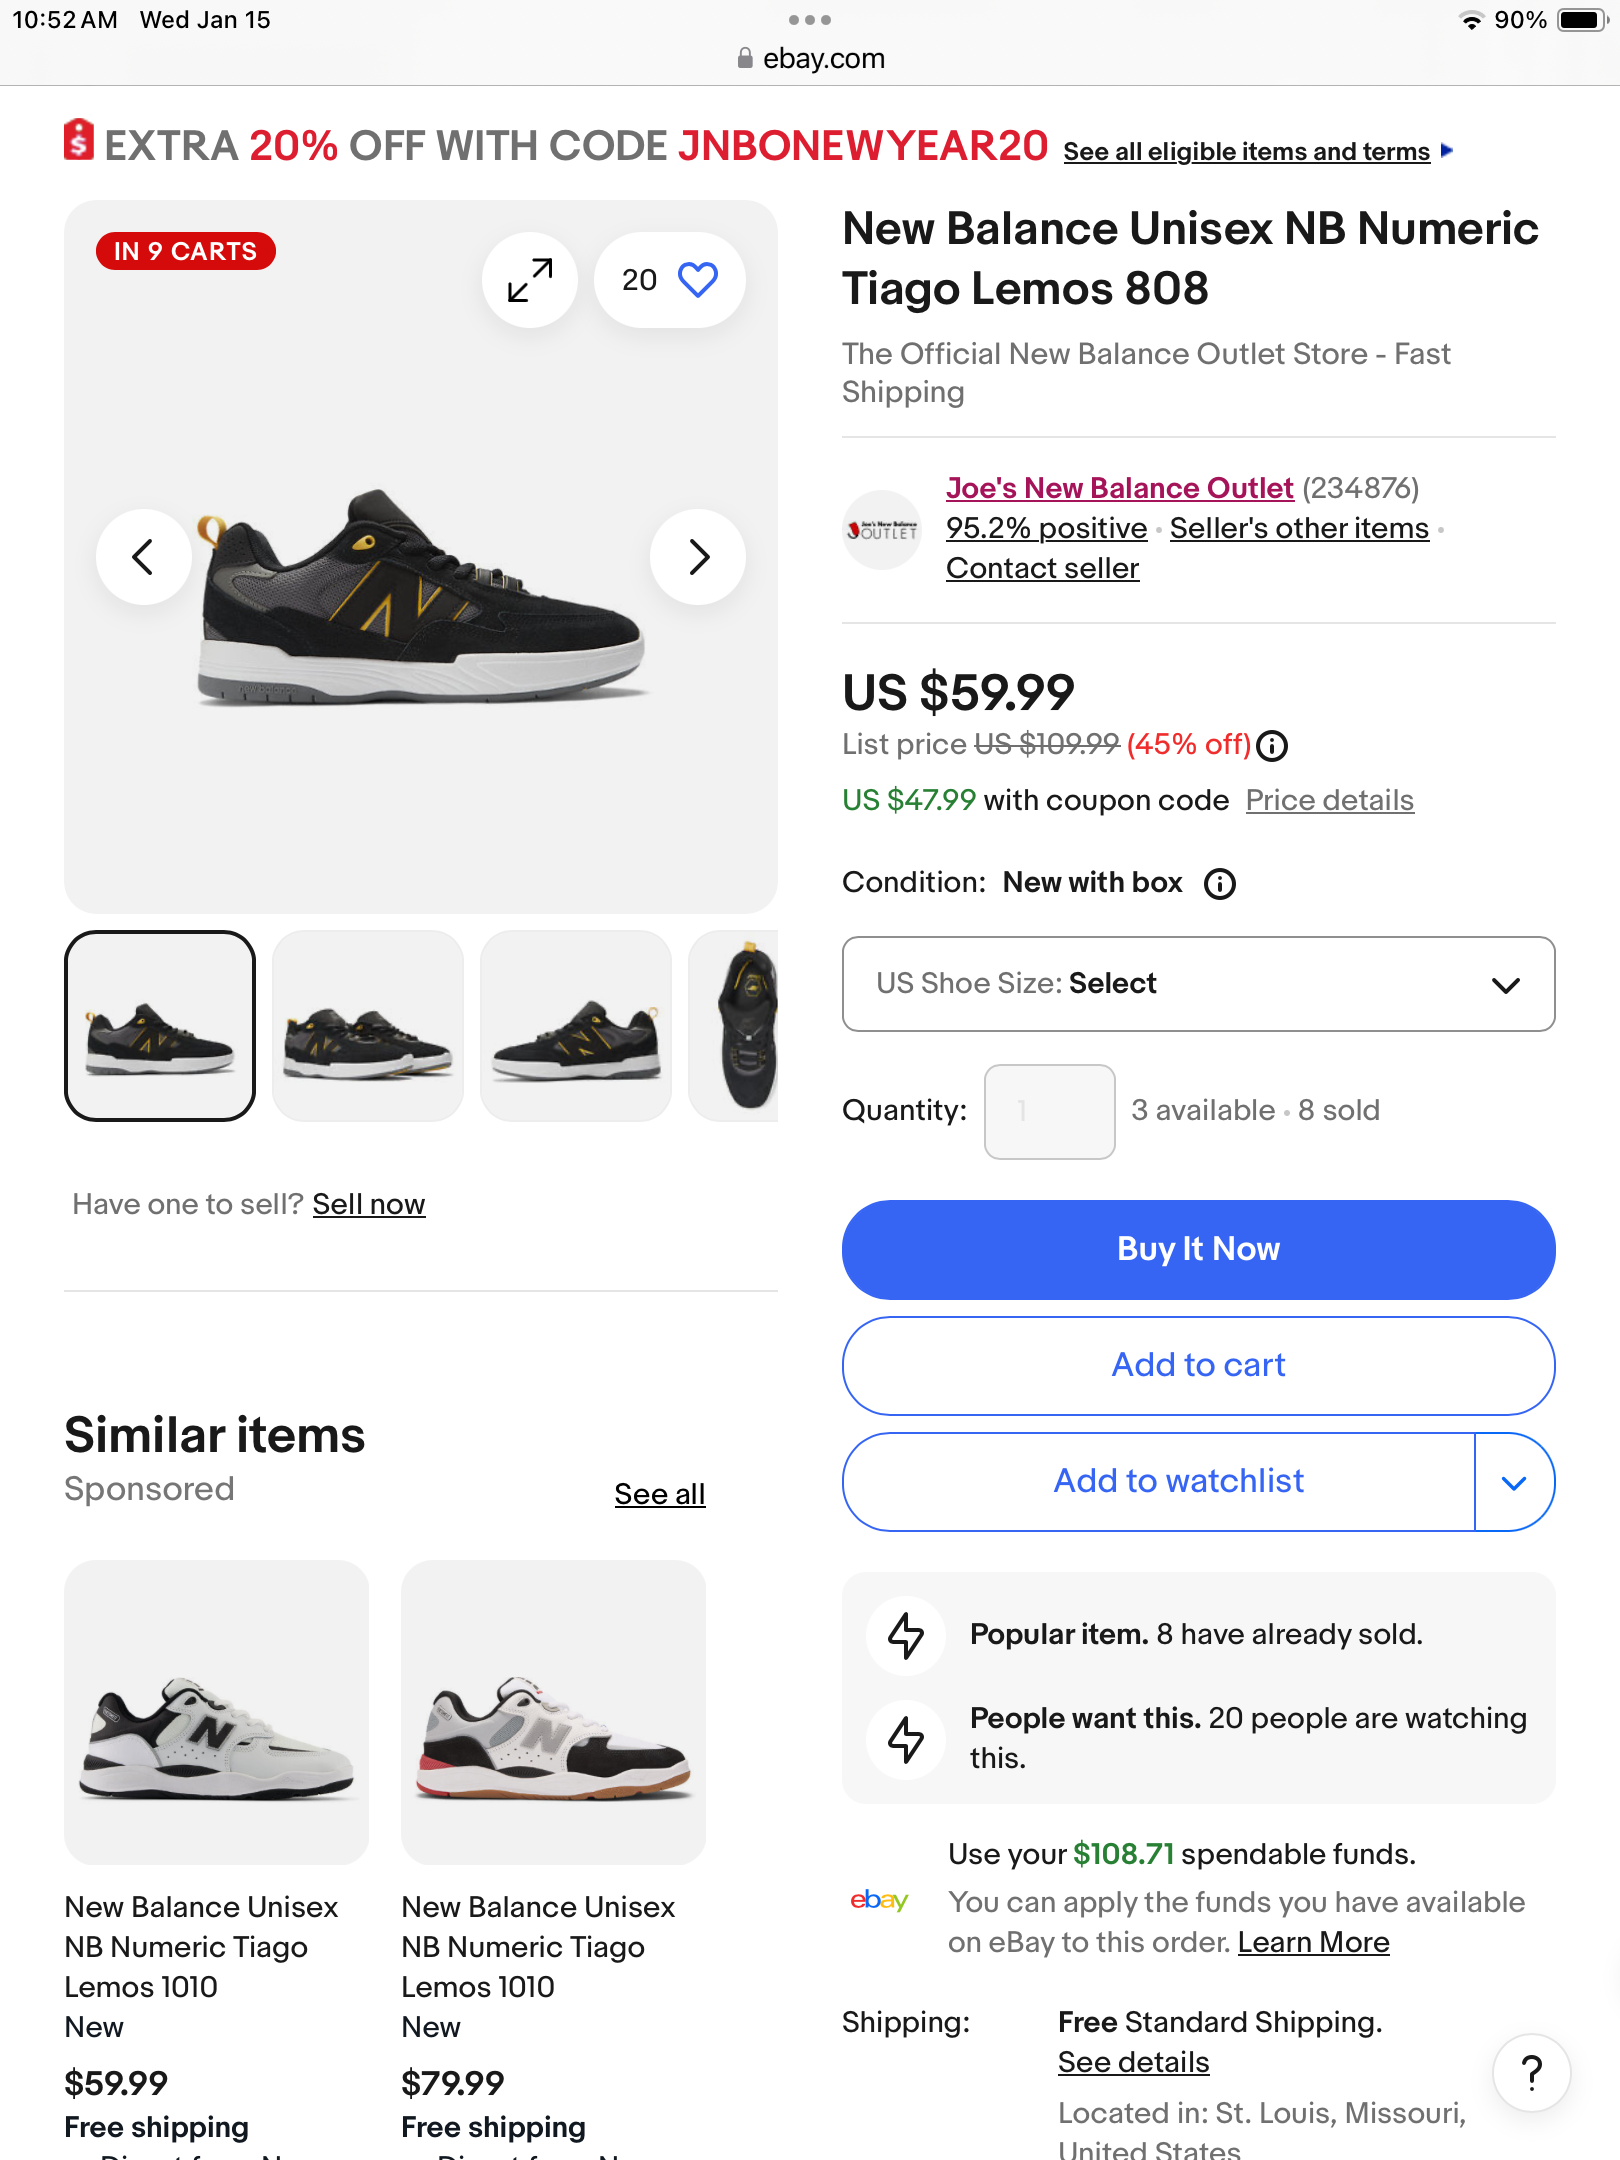Select the second shoe thumbnail
The width and height of the screenshot is (1620, 2160).
tap(368, 1026)
